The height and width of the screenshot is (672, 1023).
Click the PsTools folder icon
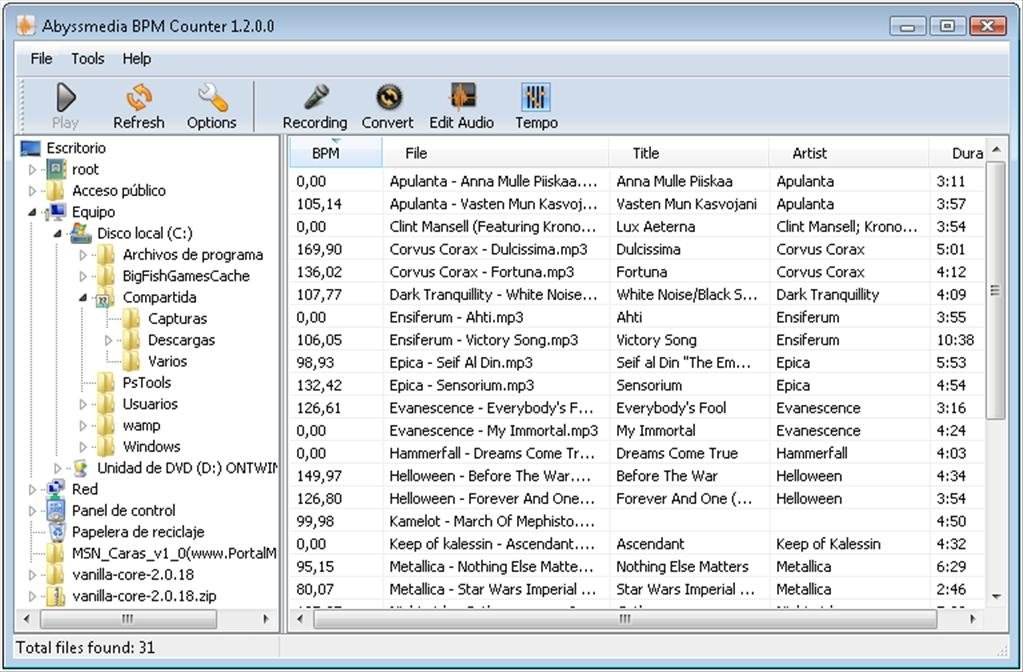click(x=106, y=383)
